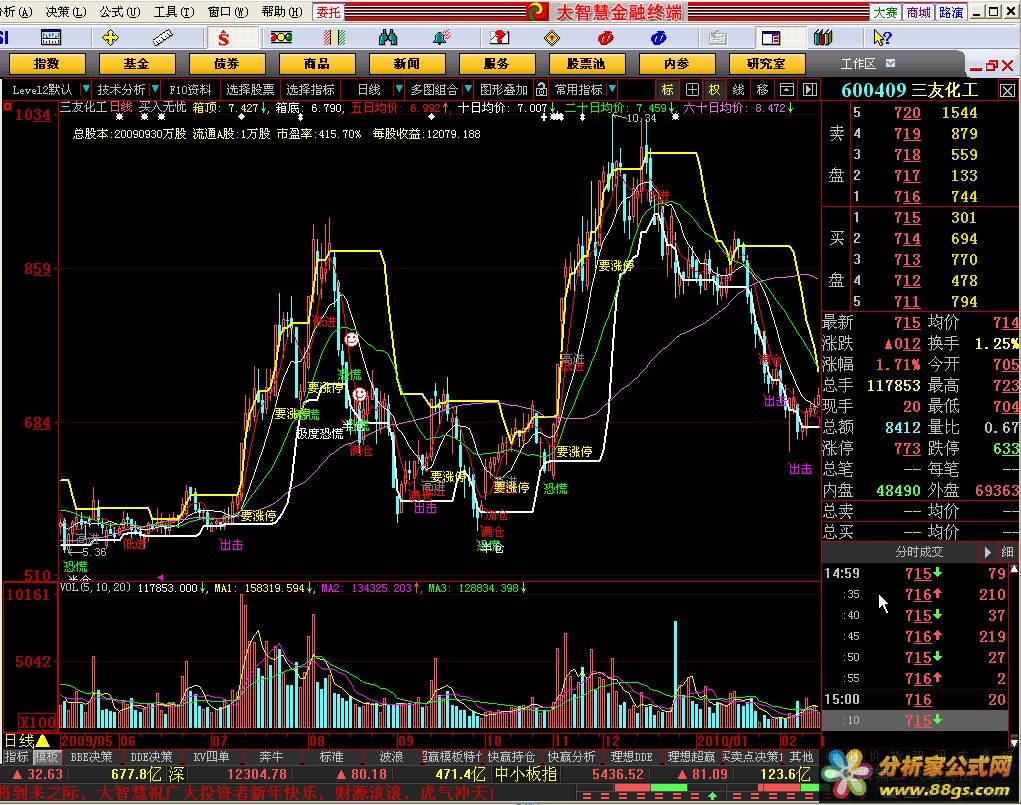The image size is (1021, 805).
Task: Toggle the 线 drawing-line button
Action: (x=738, y=89)
